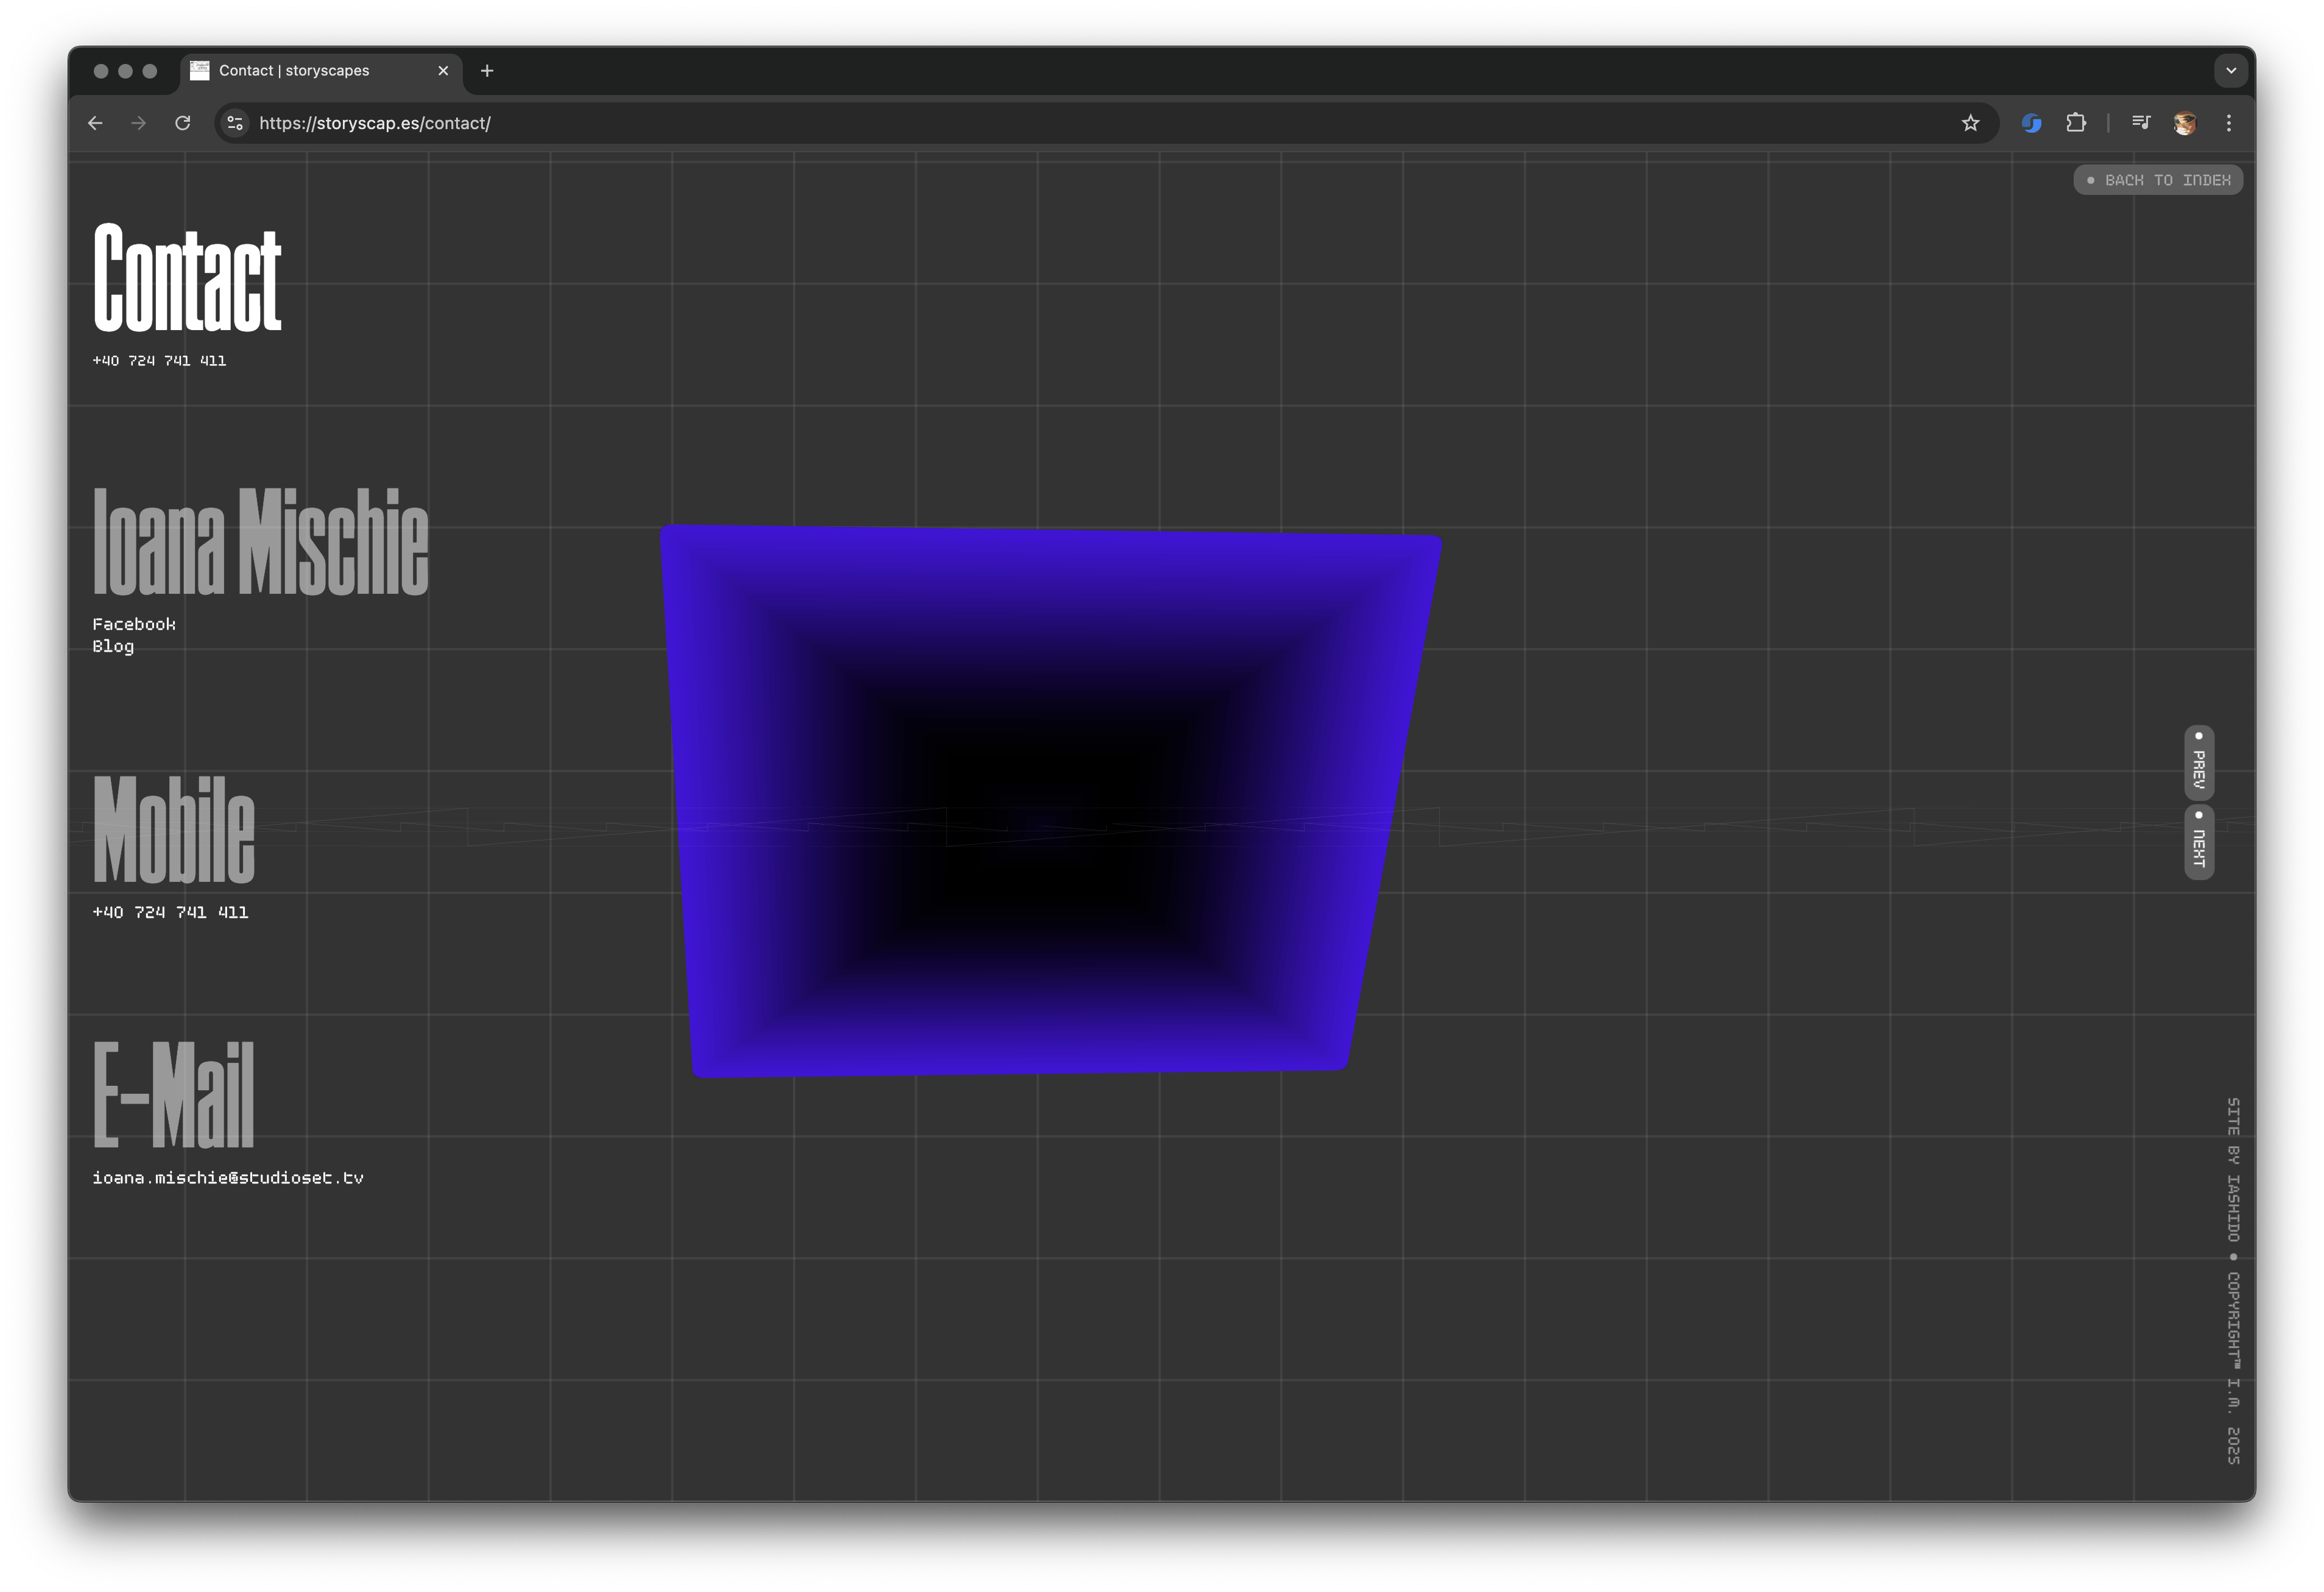
Task: Expand the tab search chevron
Action: 2231,71
